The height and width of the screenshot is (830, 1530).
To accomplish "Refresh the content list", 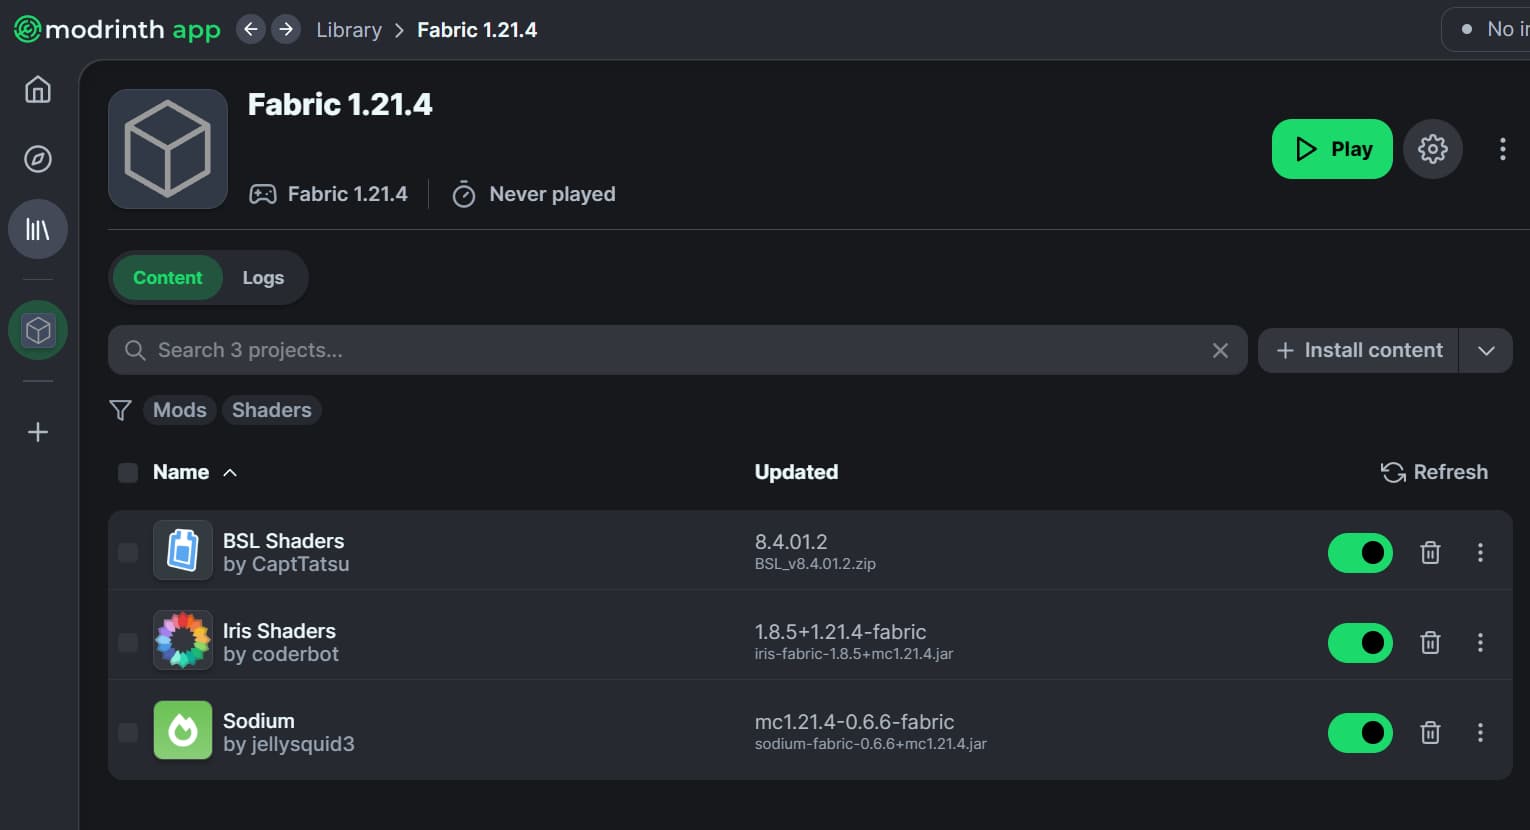I will pyautogui.click(x=1435, y=472).
